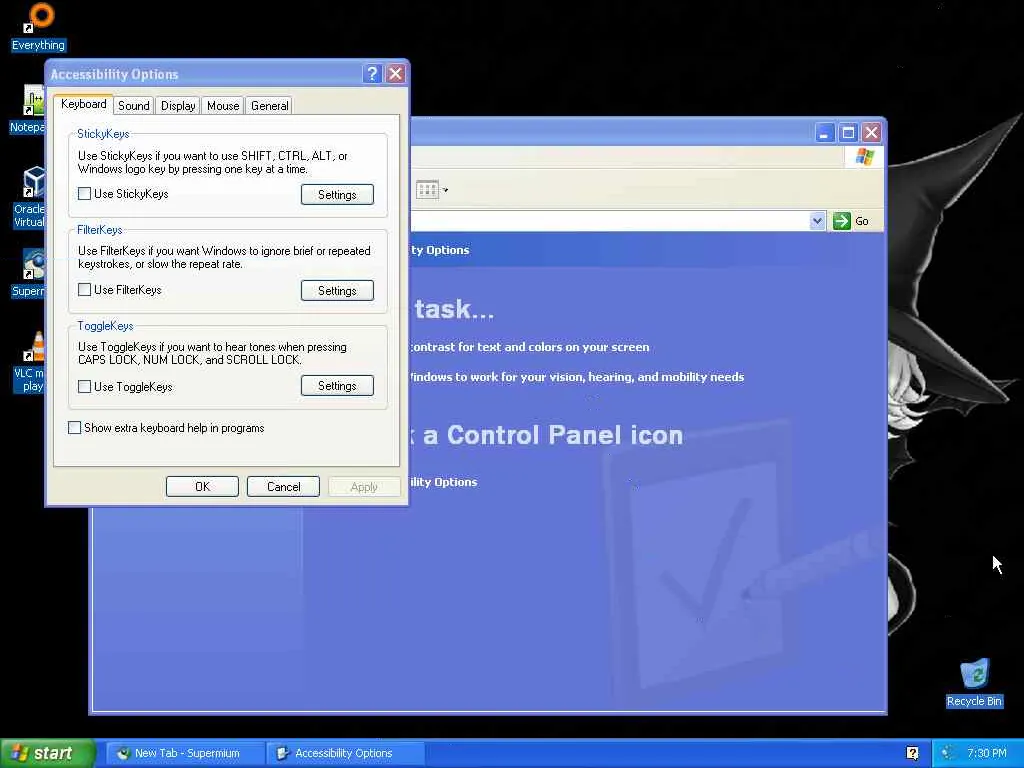Click the Accessibility Options Control Panel icon link
Screen dimensions: 1024x768
[443, 482]
